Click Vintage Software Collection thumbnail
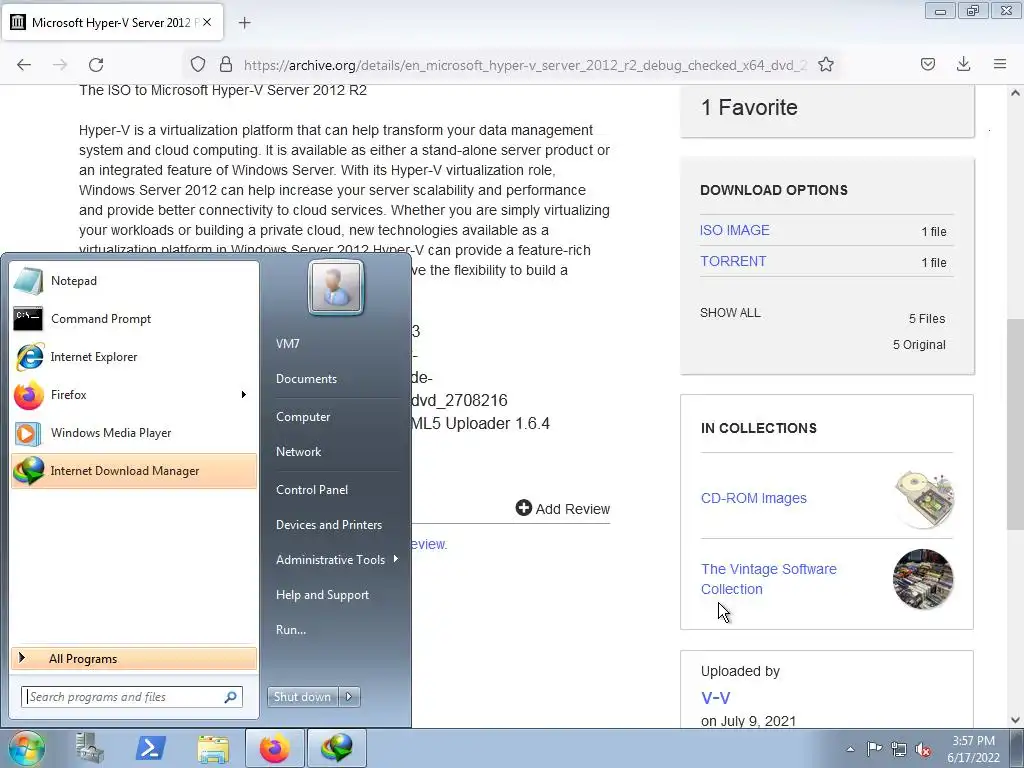The width and height of the screenshot is (1024, 768). tap(923, 579)
